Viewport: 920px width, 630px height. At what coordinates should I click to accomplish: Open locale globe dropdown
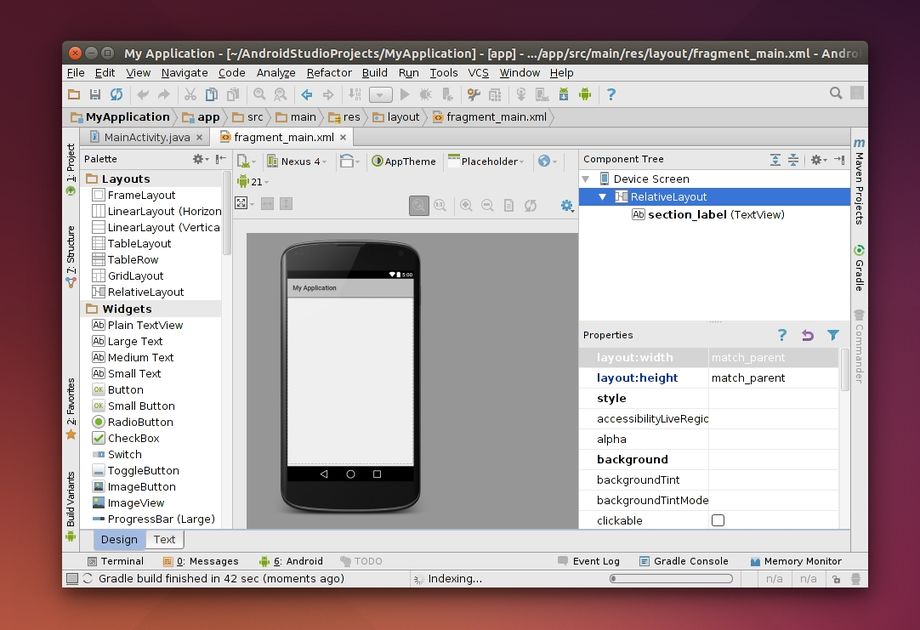click(x=547, y=161)
